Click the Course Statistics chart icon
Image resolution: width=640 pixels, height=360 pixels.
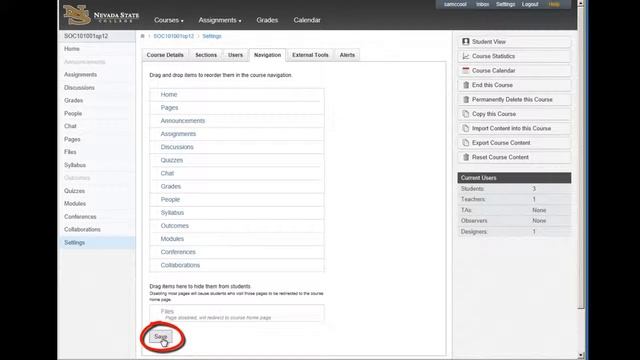tap(466, 56)
